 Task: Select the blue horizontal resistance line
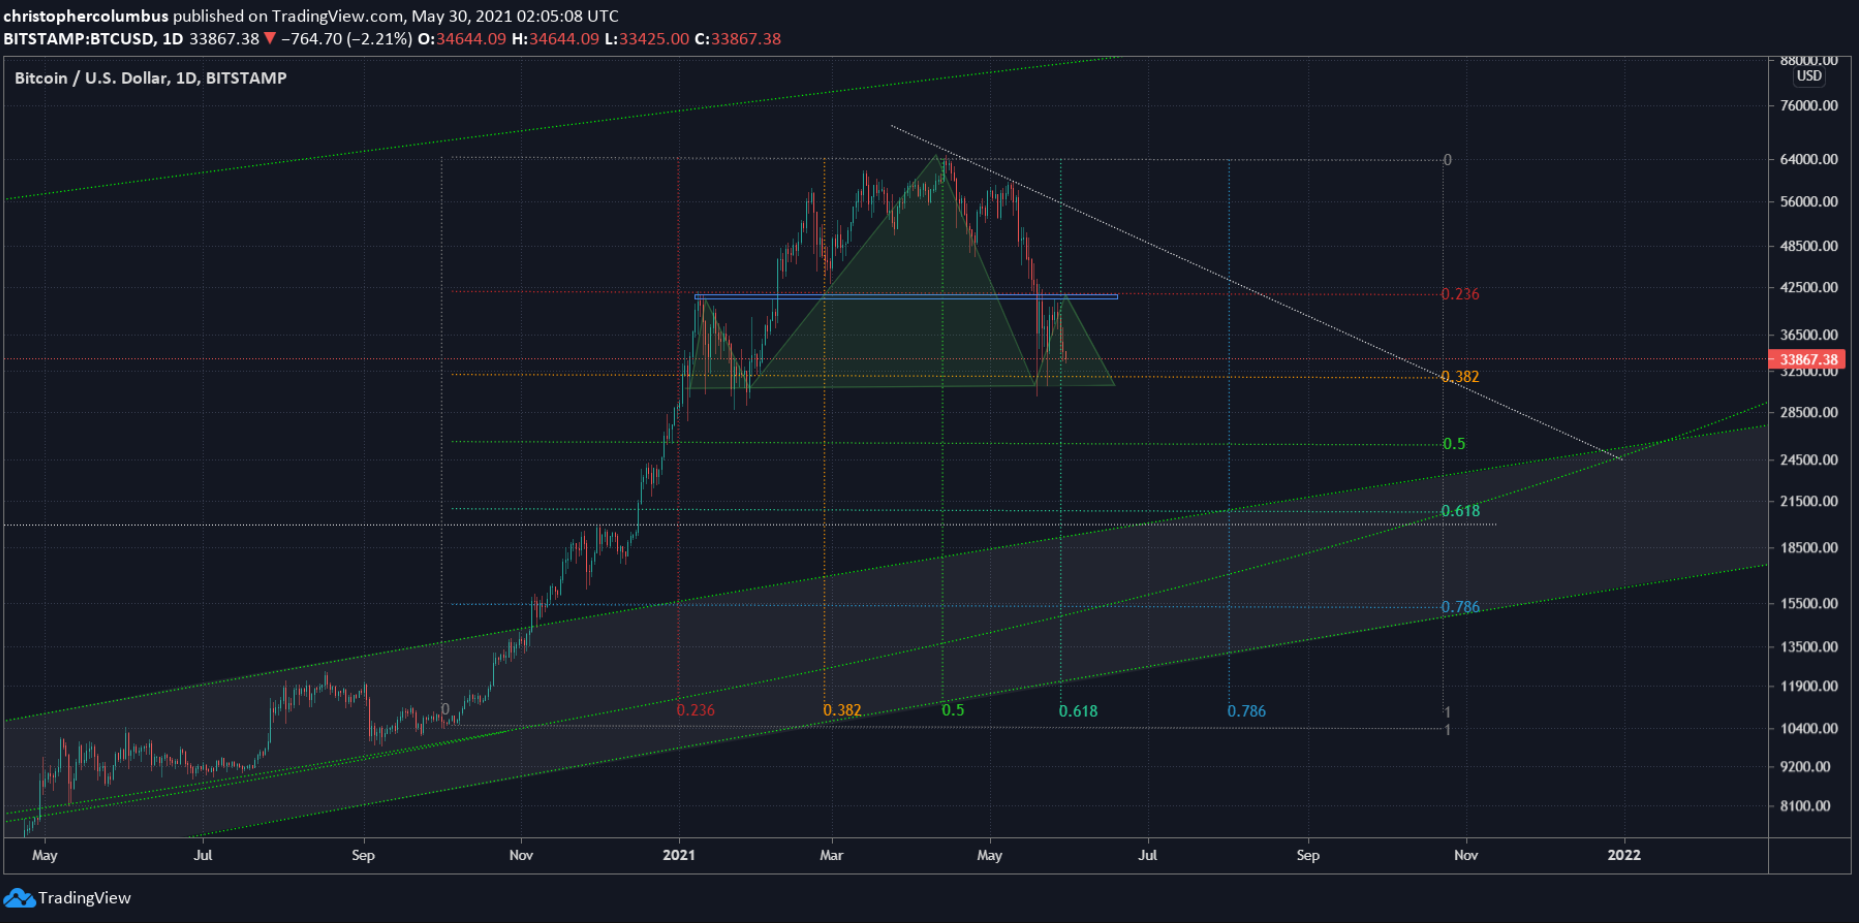point(906,296)
